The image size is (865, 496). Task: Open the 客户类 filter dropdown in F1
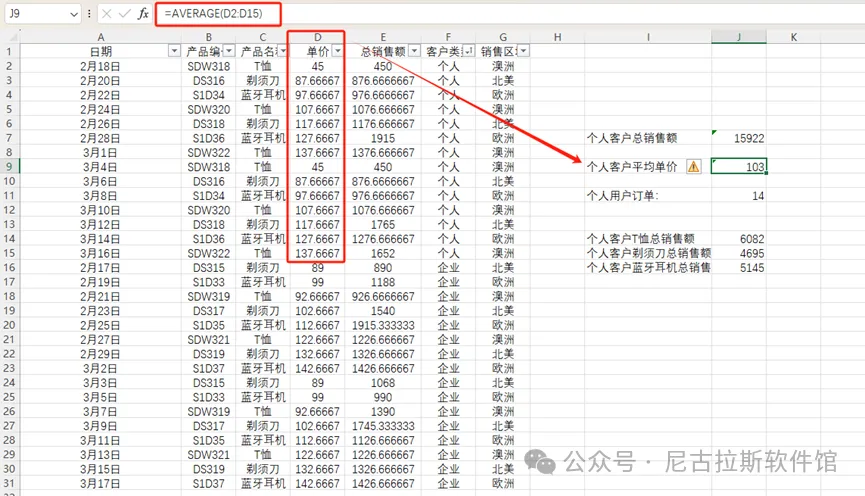click(468, 51)
